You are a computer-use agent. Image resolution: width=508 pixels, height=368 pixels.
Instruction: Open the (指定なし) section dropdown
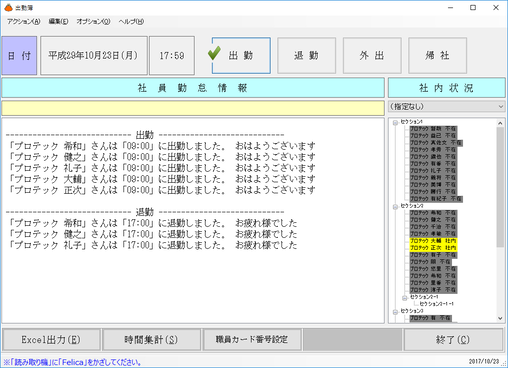point(447,107)
